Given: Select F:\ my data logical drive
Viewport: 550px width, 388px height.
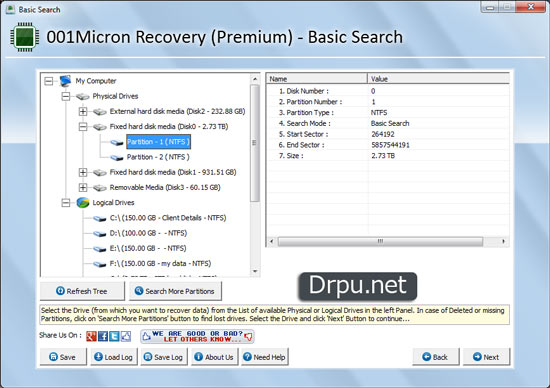Looking at the screenshot, I should click(x=160, y=263).
